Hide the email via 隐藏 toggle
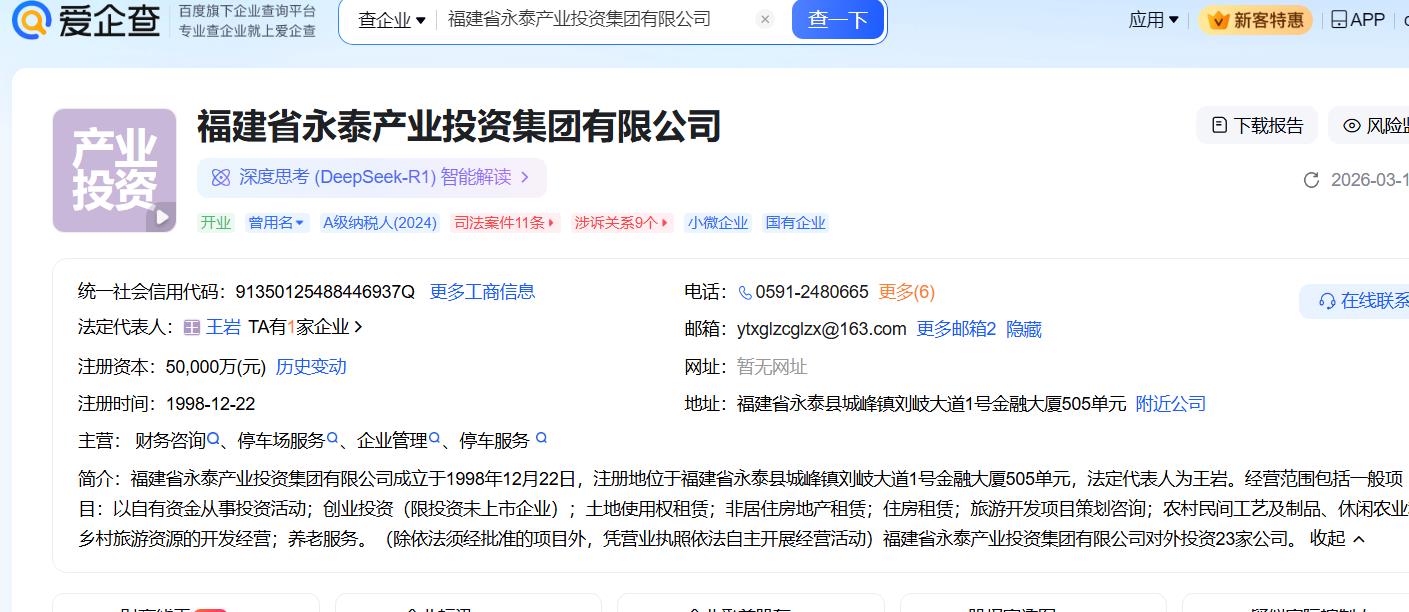Screen dimensions: 1409x612 1024,329
